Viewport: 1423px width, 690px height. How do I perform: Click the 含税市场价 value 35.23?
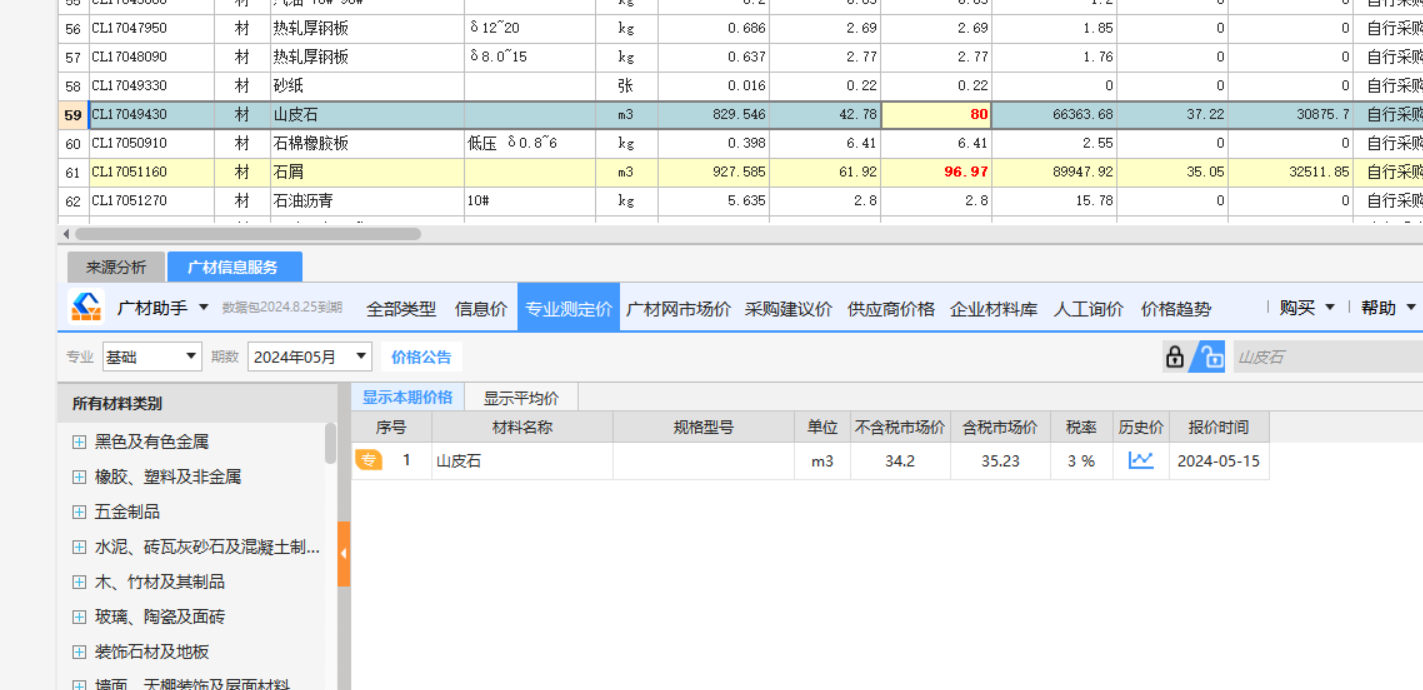pos(1000,461)
